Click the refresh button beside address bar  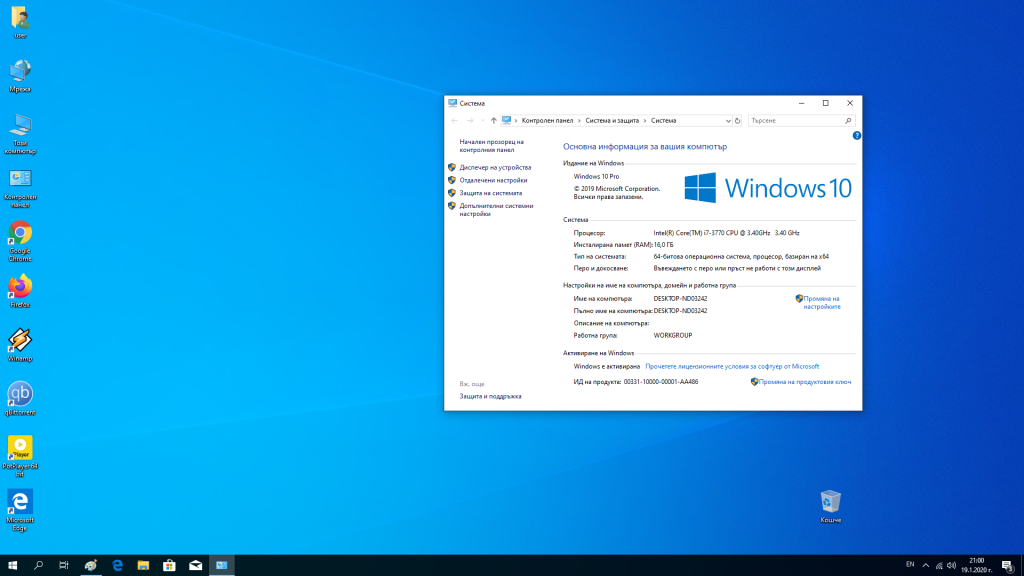738,120
